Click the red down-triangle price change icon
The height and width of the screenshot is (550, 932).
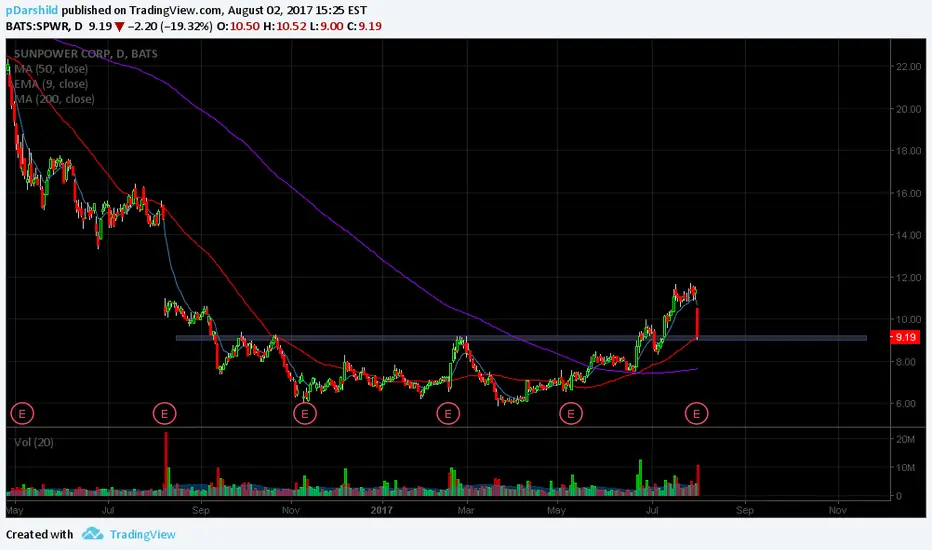[119, 27]
